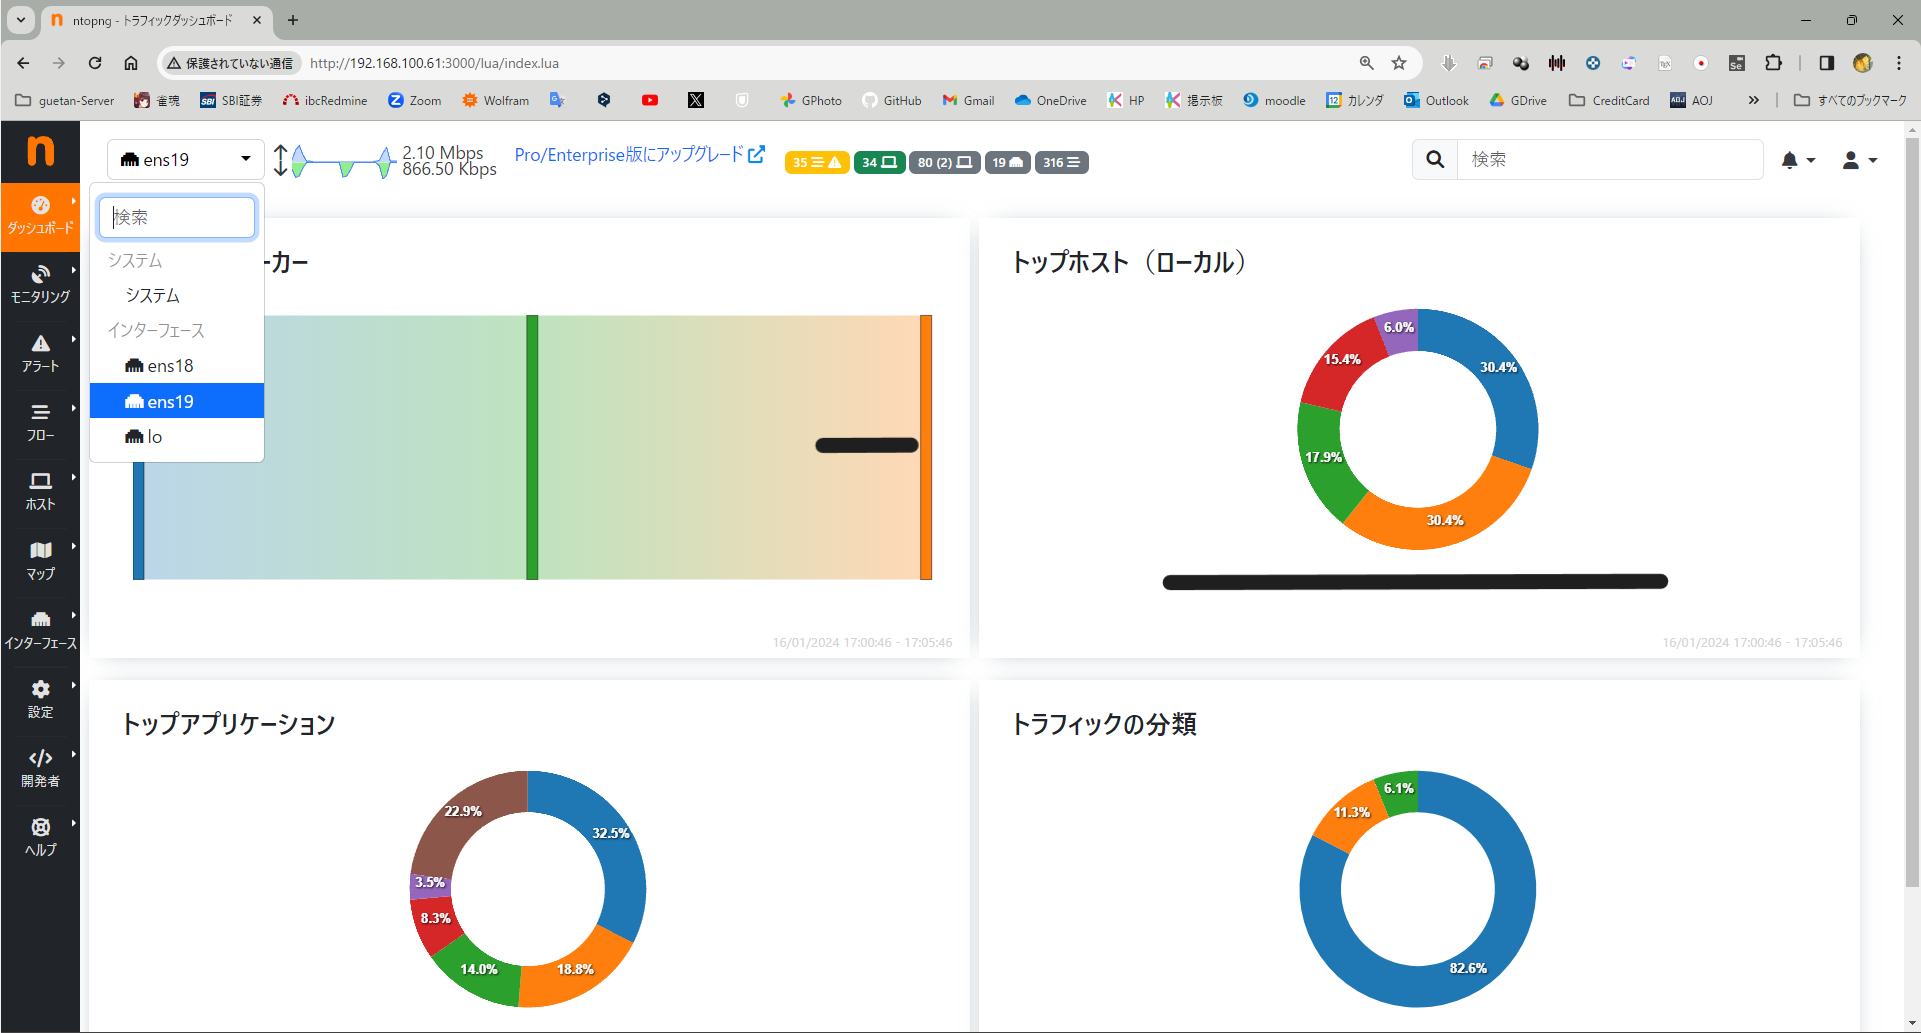Expand the user account dropdown
This screenshot has height=1033, width=1921.
(1859, 160)
